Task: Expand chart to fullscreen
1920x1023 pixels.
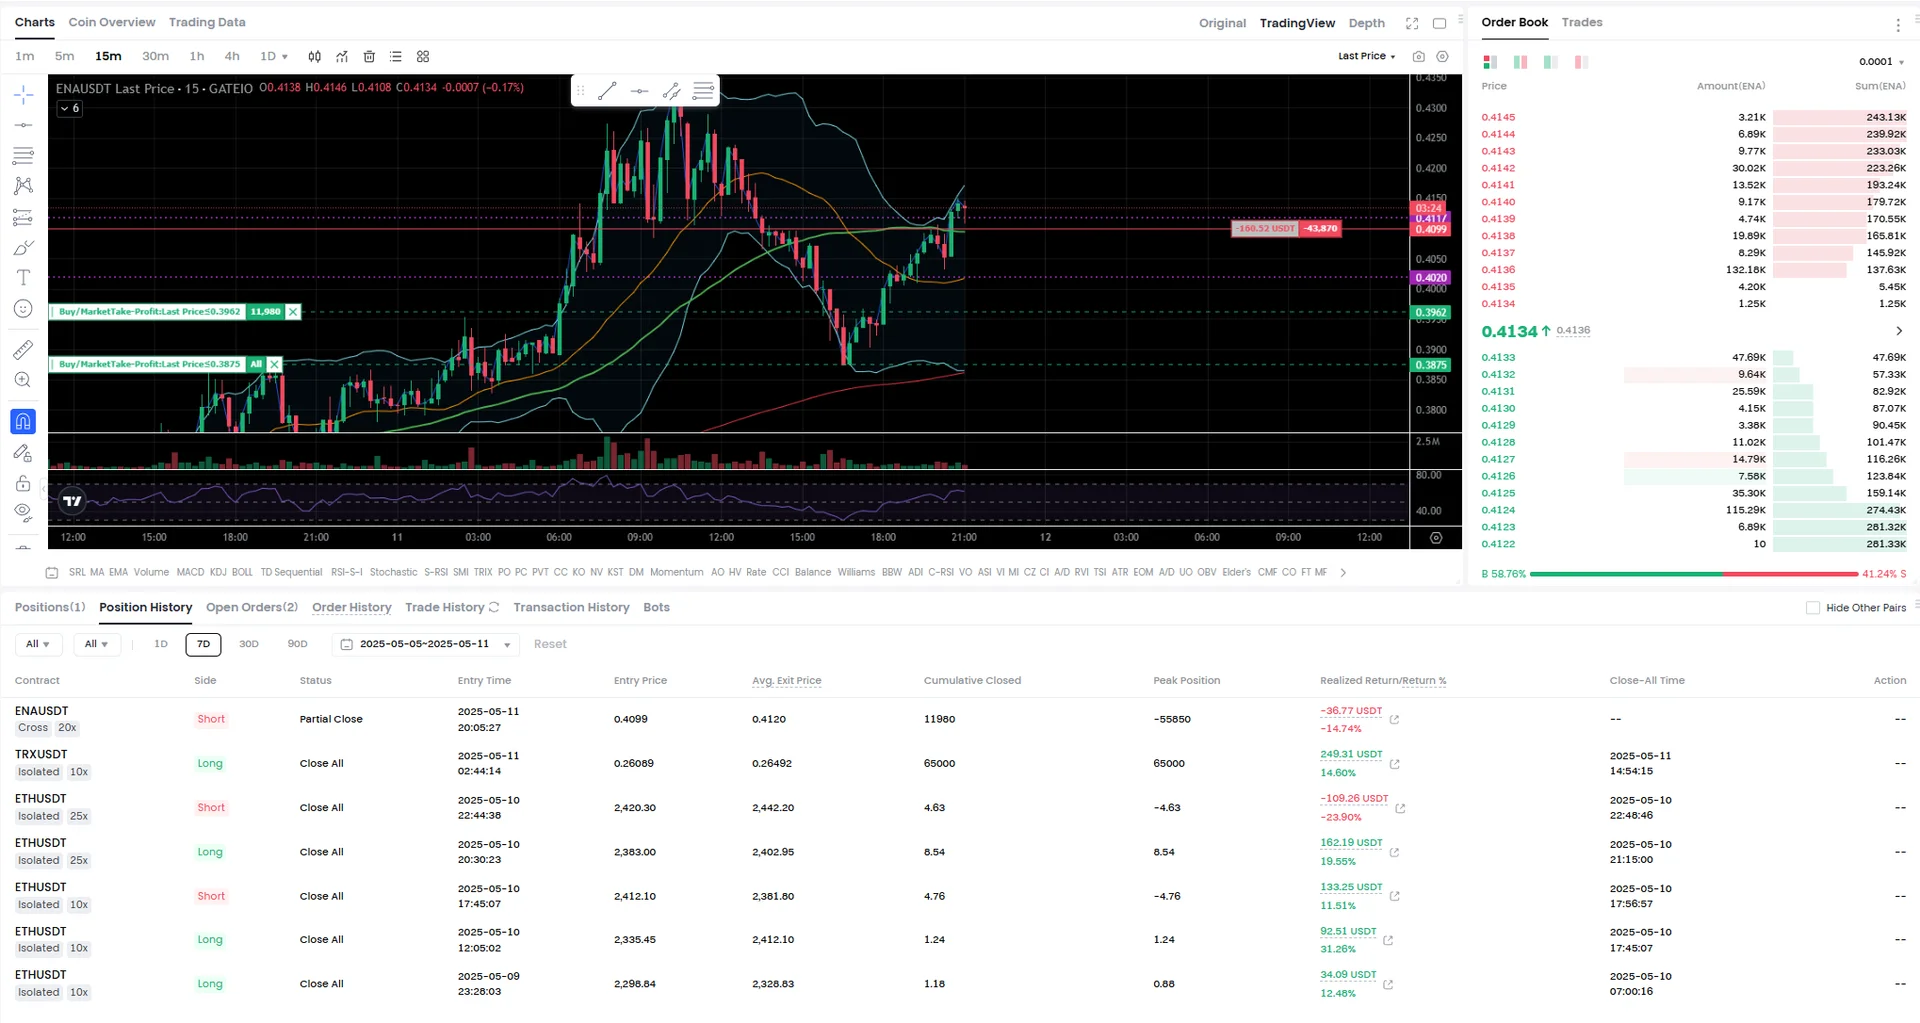Action: [x=1412, y=23]
